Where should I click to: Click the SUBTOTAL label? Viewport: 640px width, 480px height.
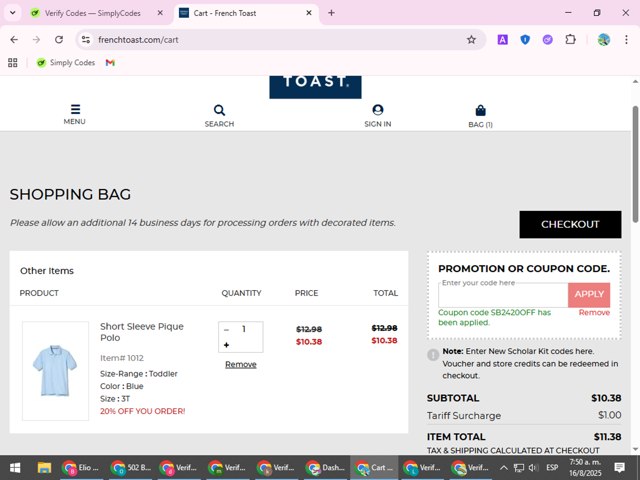[x=453, y=398]
